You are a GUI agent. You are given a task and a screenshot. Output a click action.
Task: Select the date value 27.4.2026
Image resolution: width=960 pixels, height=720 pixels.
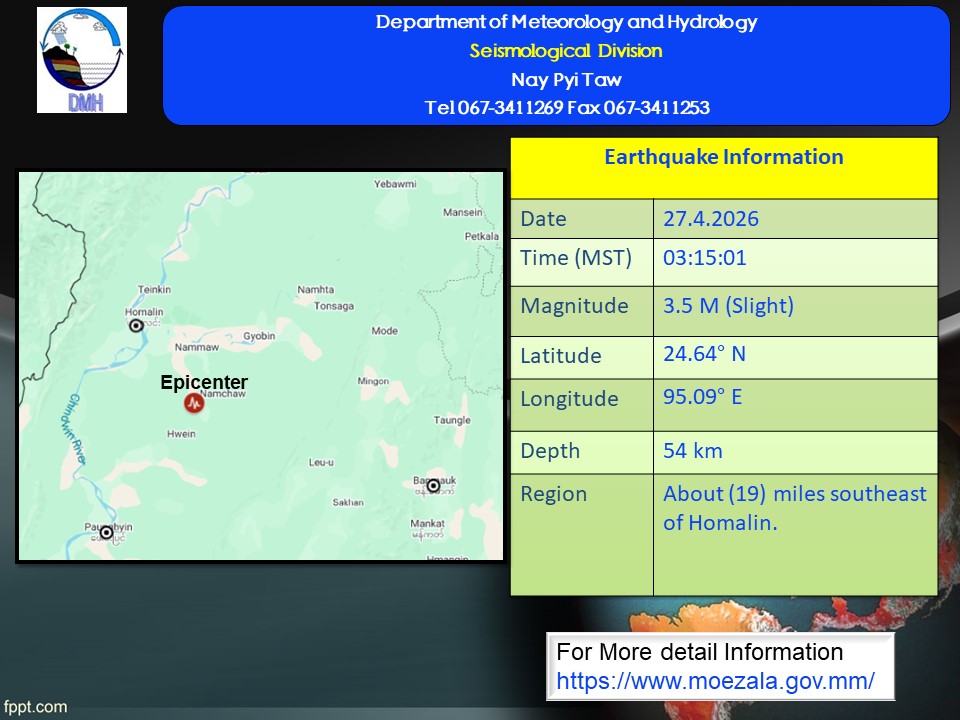point(710,219)
